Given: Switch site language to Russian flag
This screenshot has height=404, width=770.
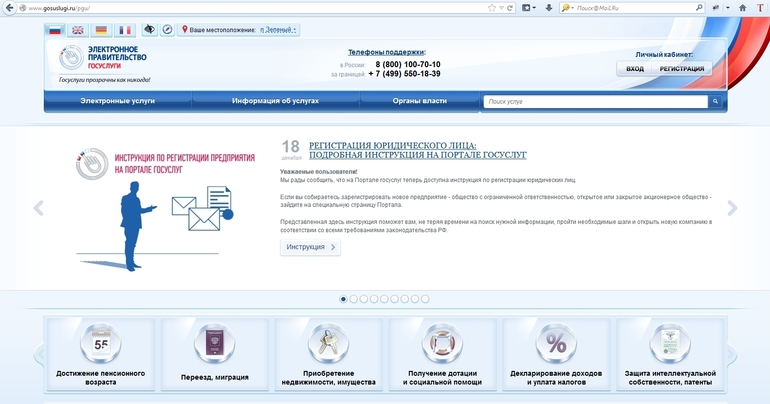Looking at the screenshot, I should point(55,30).
